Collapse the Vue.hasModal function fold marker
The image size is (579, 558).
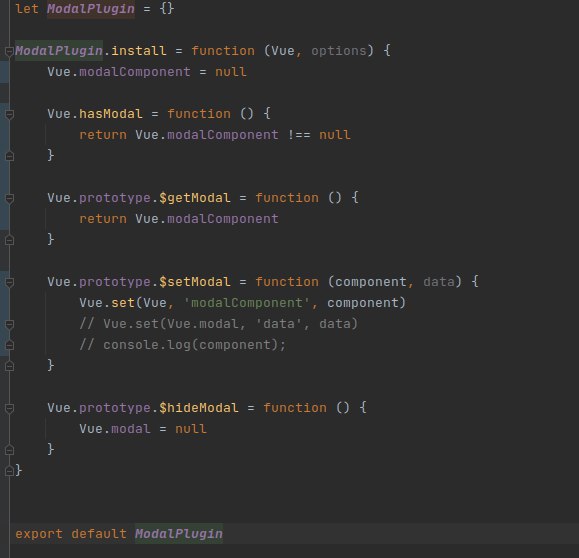10,114
